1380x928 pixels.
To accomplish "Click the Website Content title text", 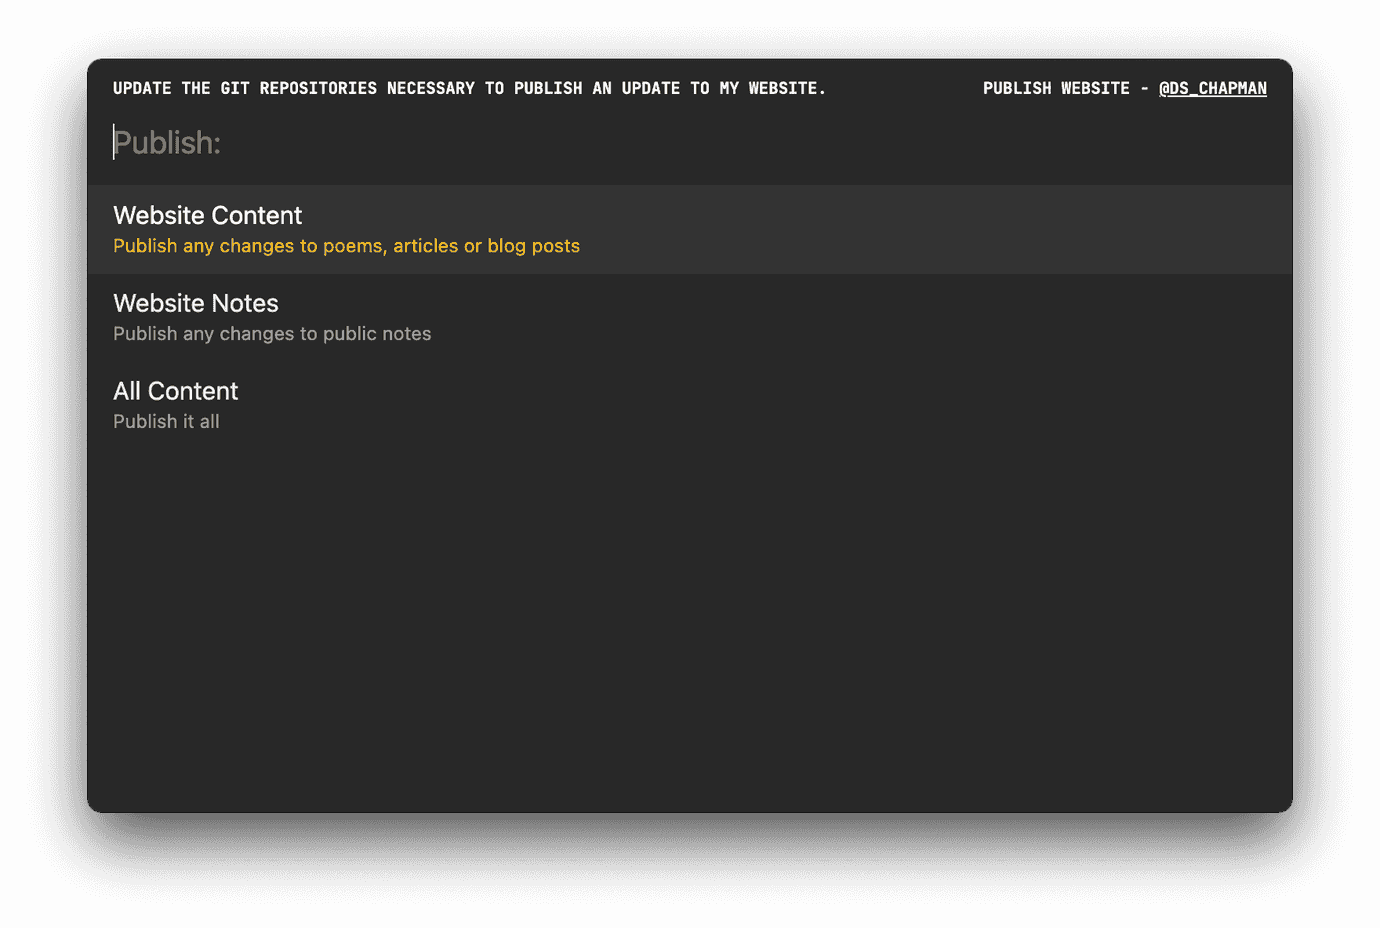I will [x=207, y=215].
